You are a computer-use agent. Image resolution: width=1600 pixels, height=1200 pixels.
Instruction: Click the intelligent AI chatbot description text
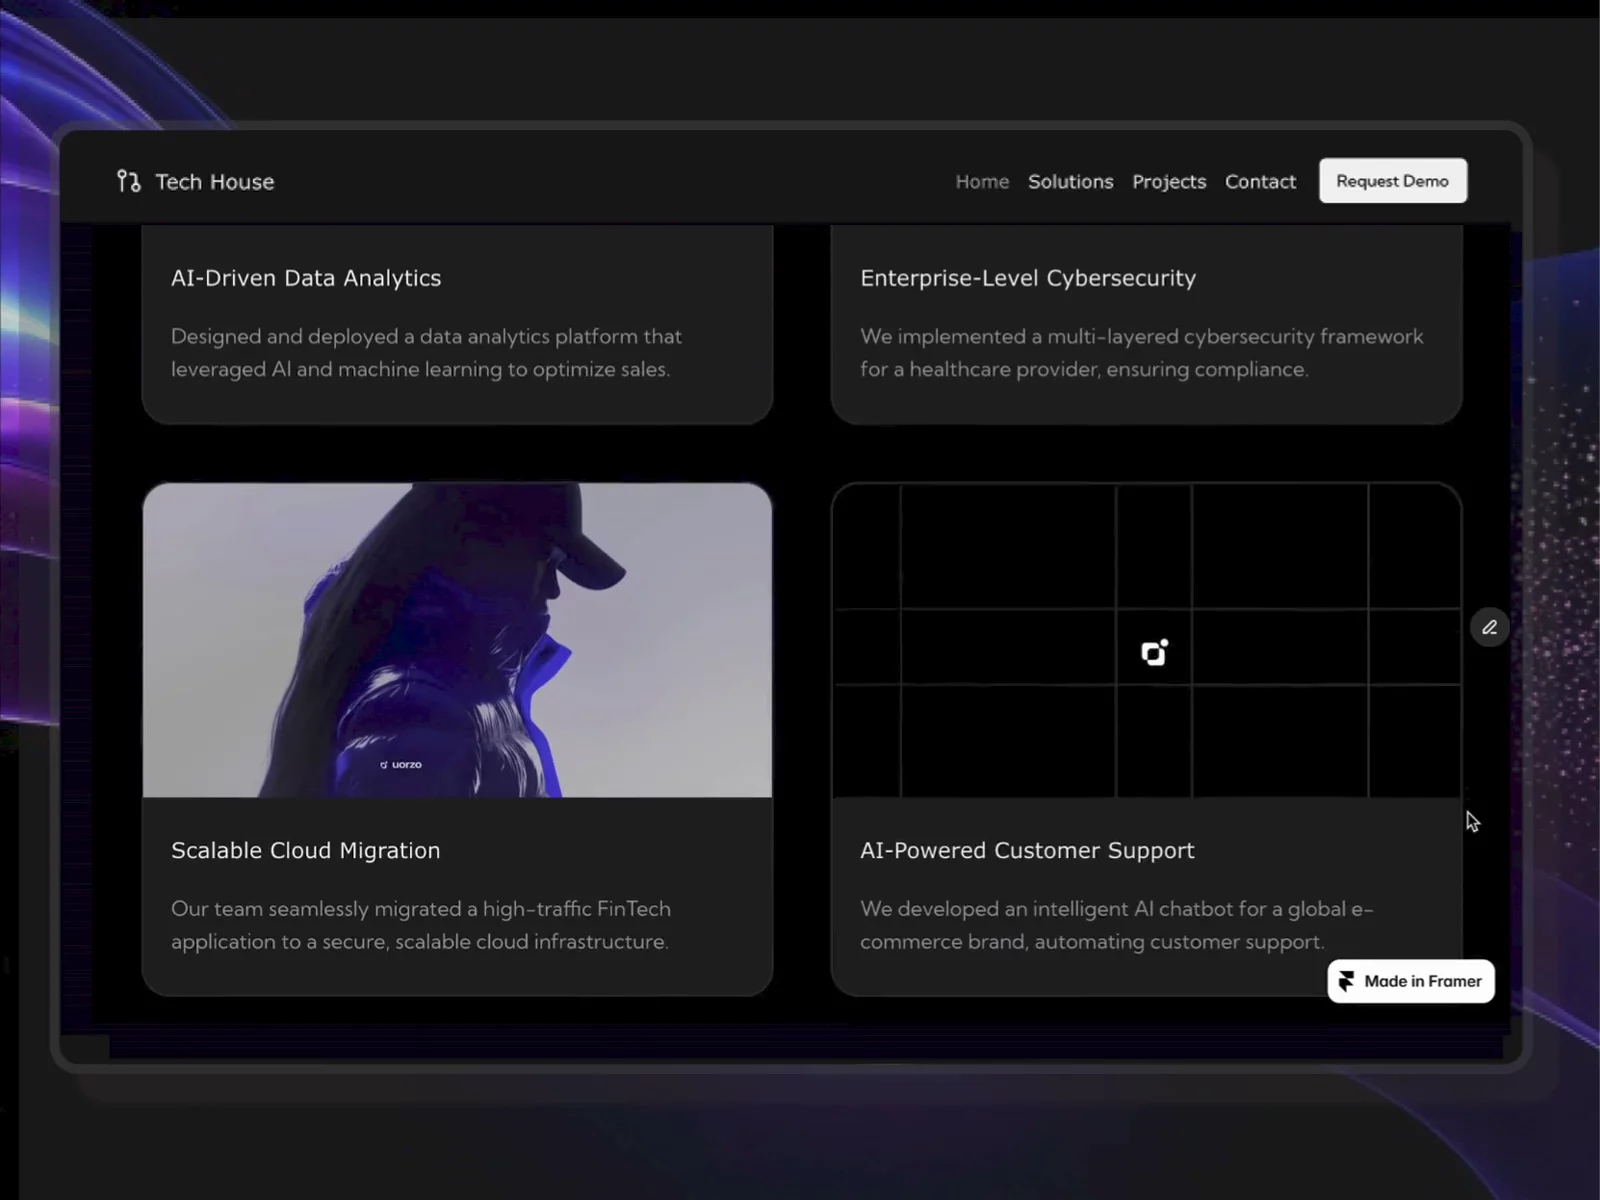point(1117,925)
